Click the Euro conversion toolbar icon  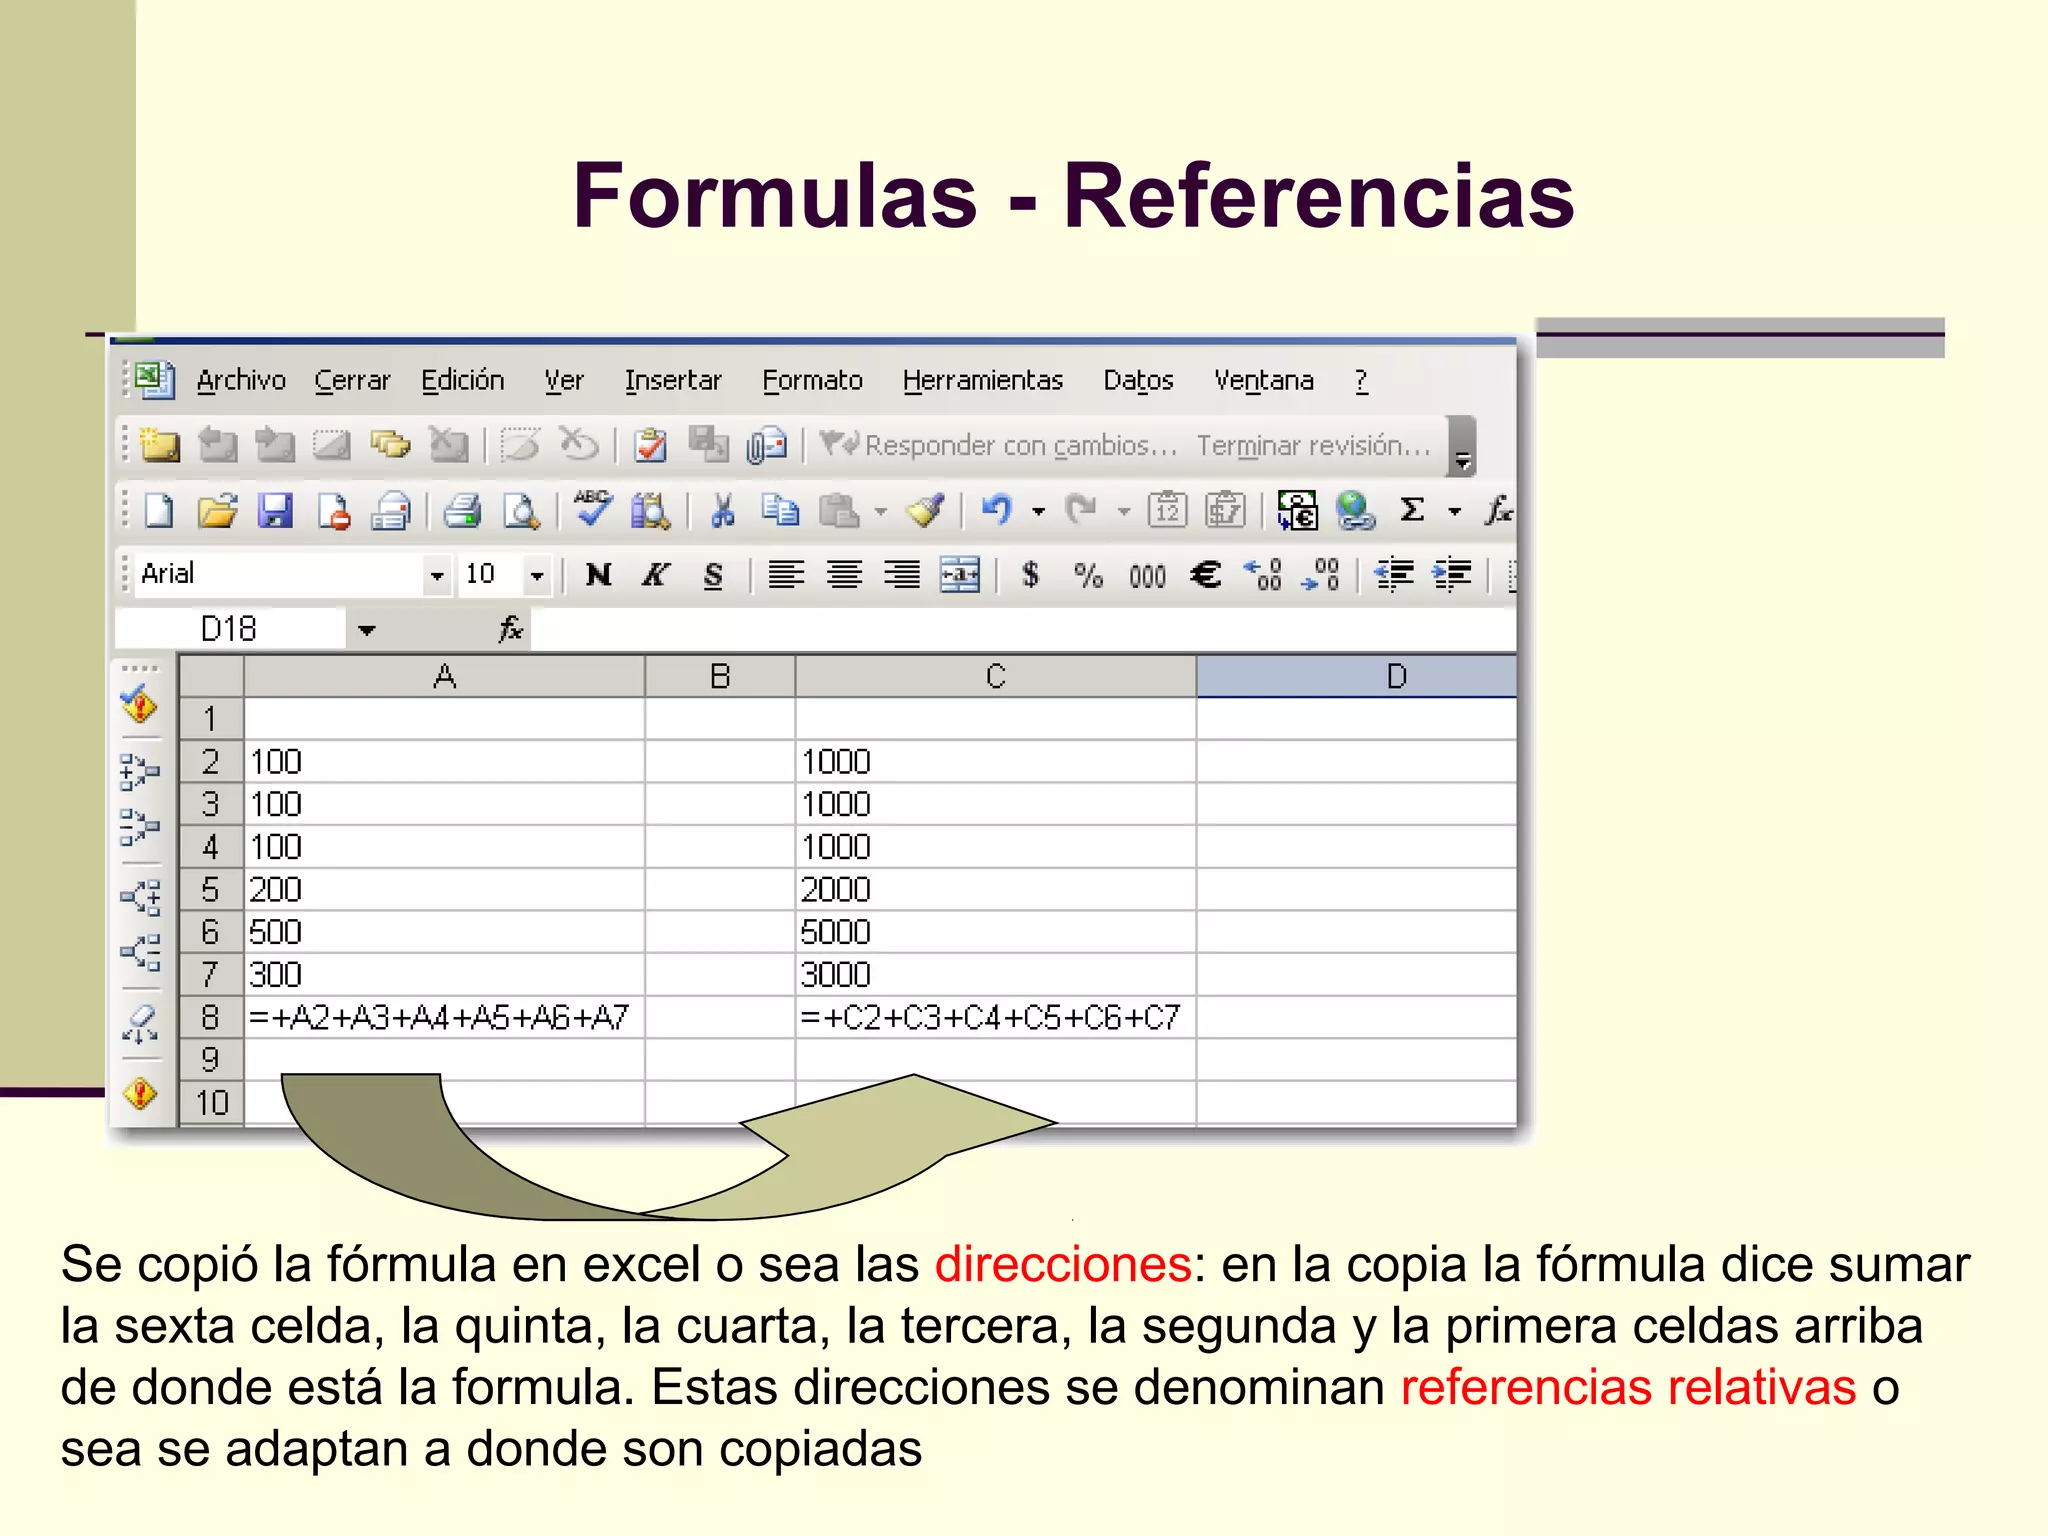(x=1298, y=511)
